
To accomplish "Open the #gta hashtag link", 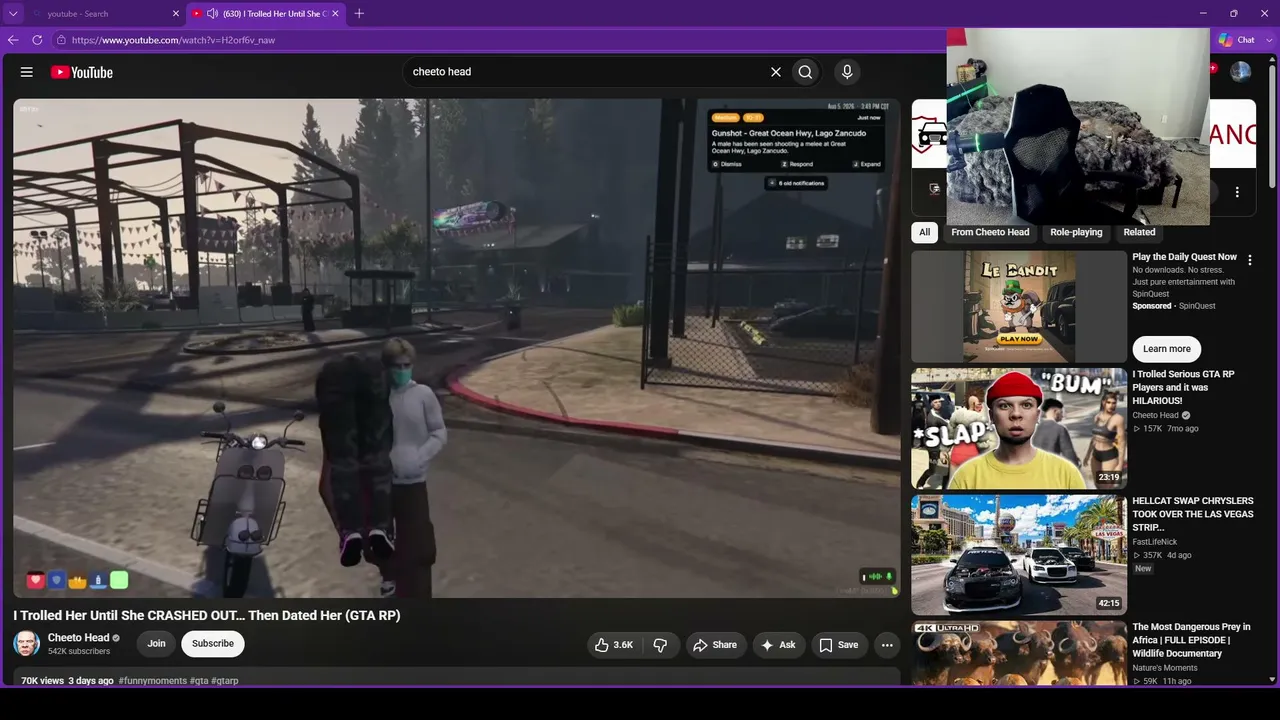I will [200, 681].
